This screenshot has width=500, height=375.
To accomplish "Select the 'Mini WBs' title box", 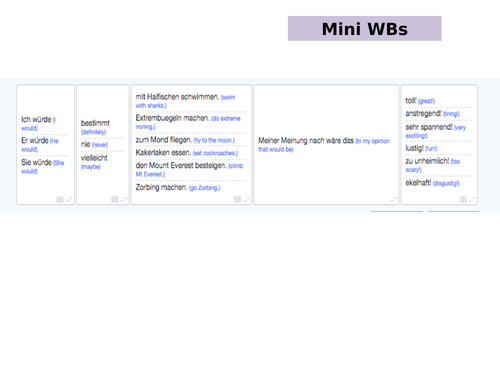I will (x=365, y=29).
